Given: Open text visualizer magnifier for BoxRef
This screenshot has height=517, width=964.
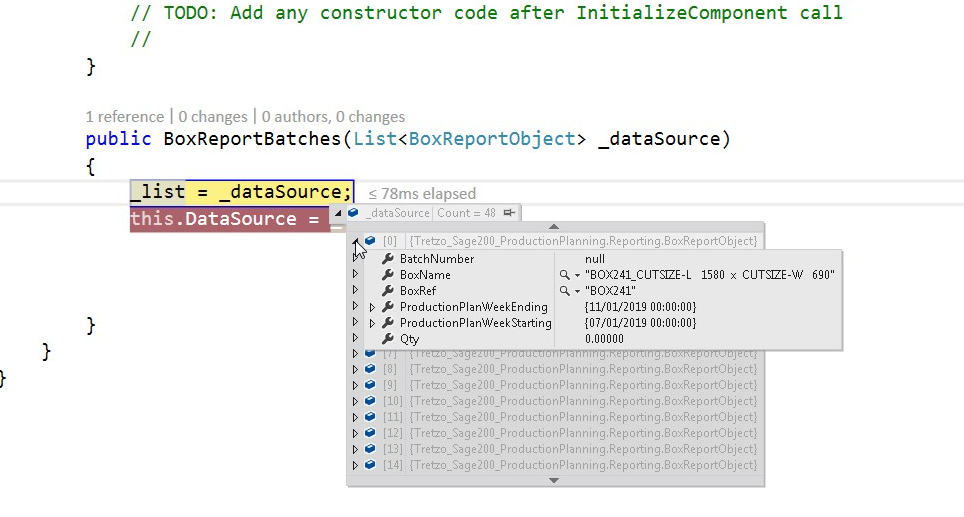Looking at the screenshot, I should click(564, 291).
